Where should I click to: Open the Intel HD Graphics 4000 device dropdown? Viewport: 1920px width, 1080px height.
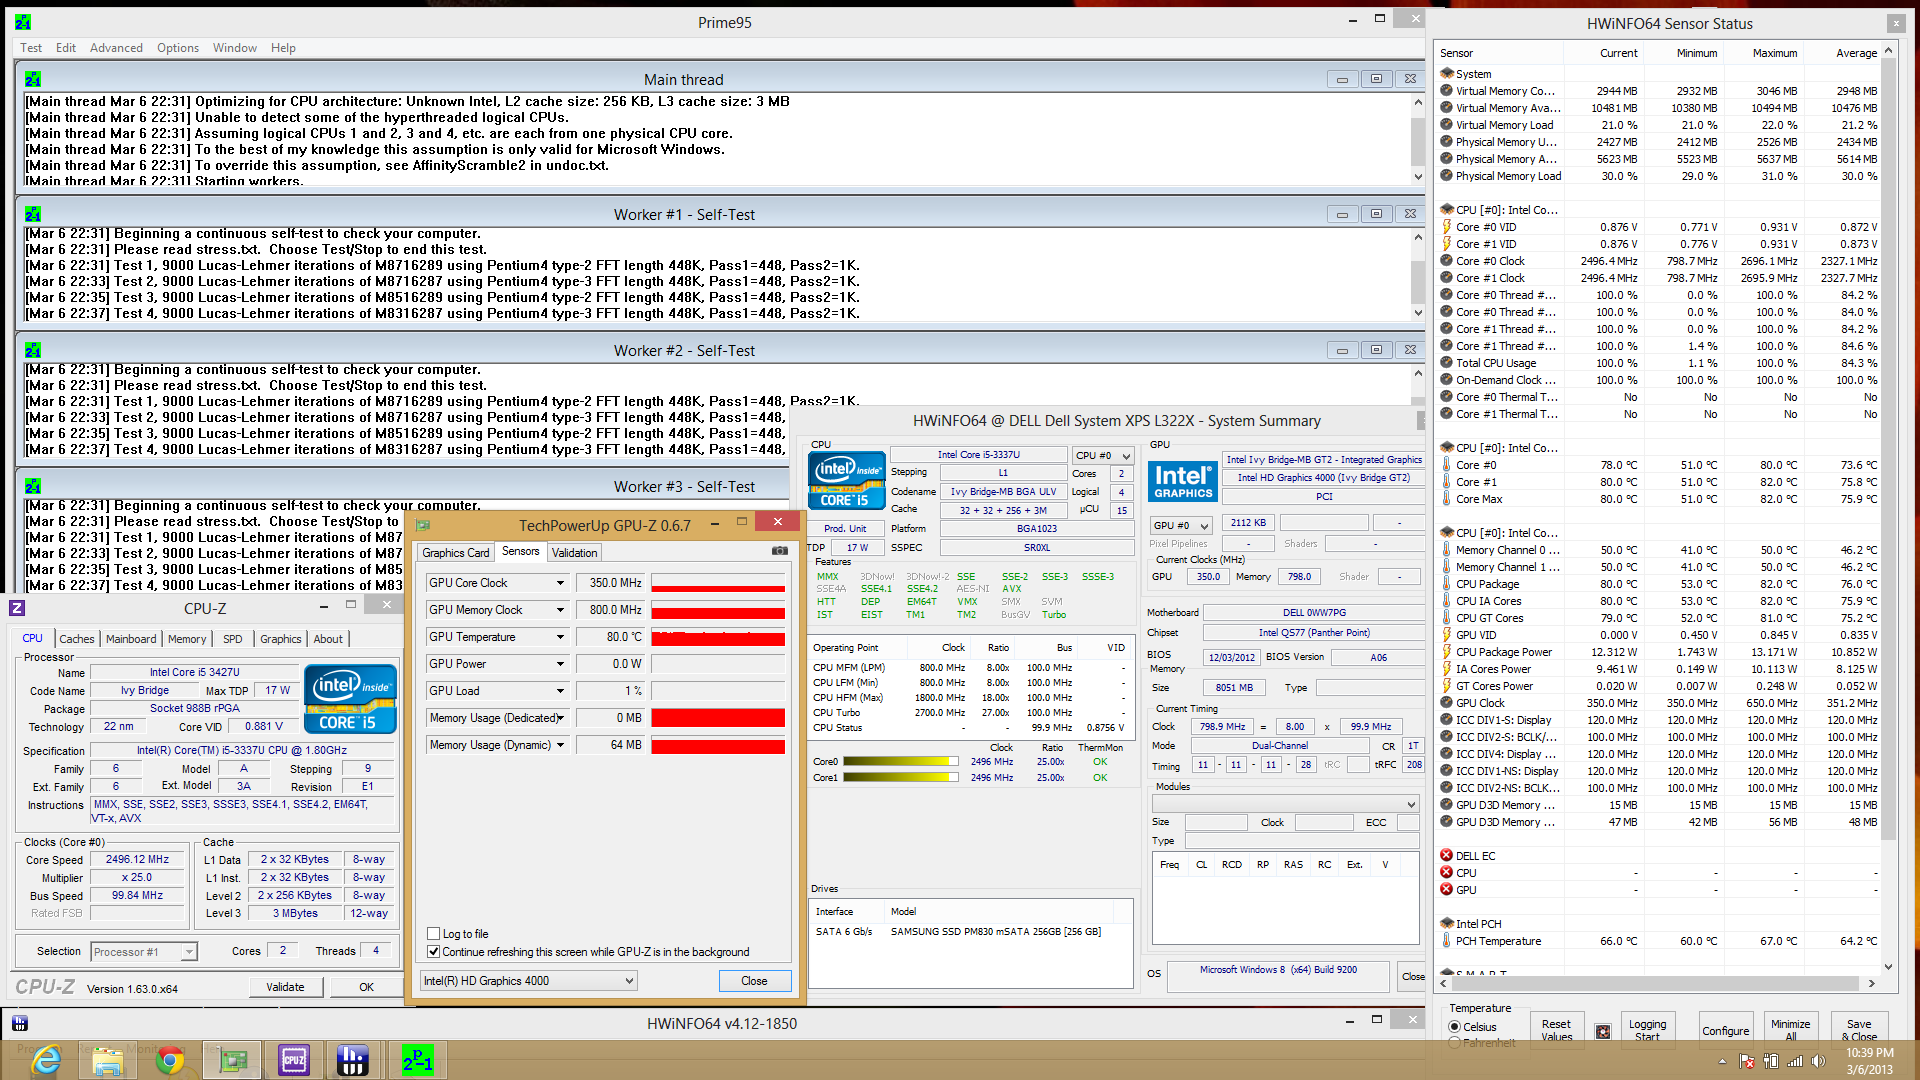(x=629, y=981)
